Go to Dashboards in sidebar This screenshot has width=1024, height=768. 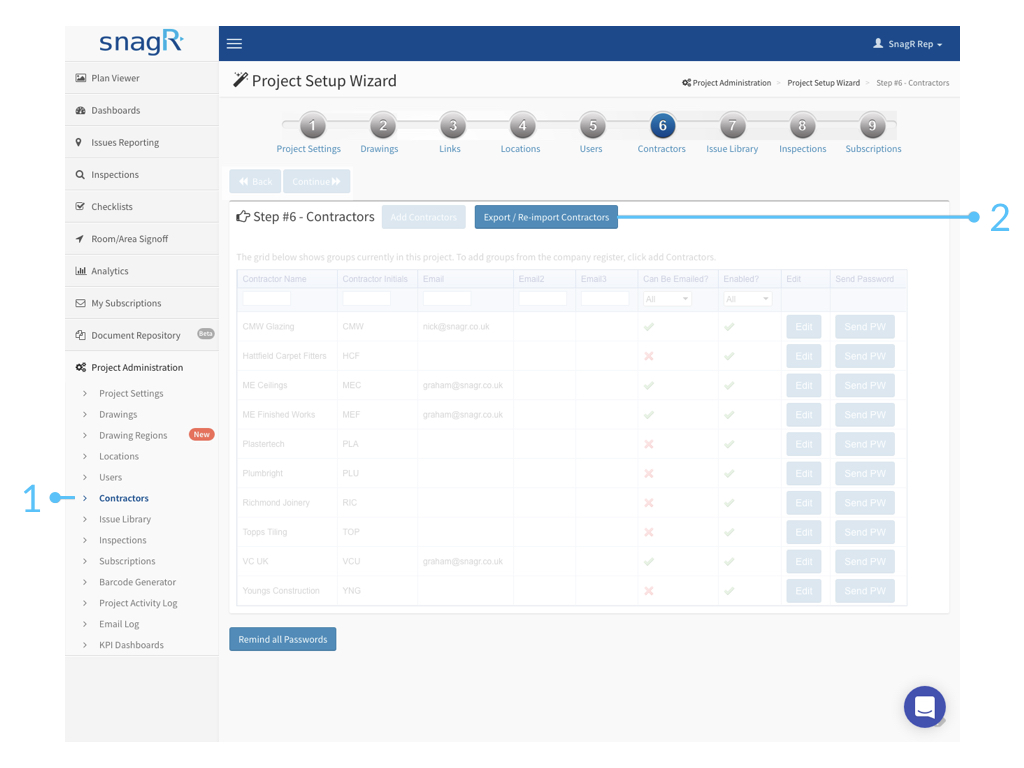142,110
